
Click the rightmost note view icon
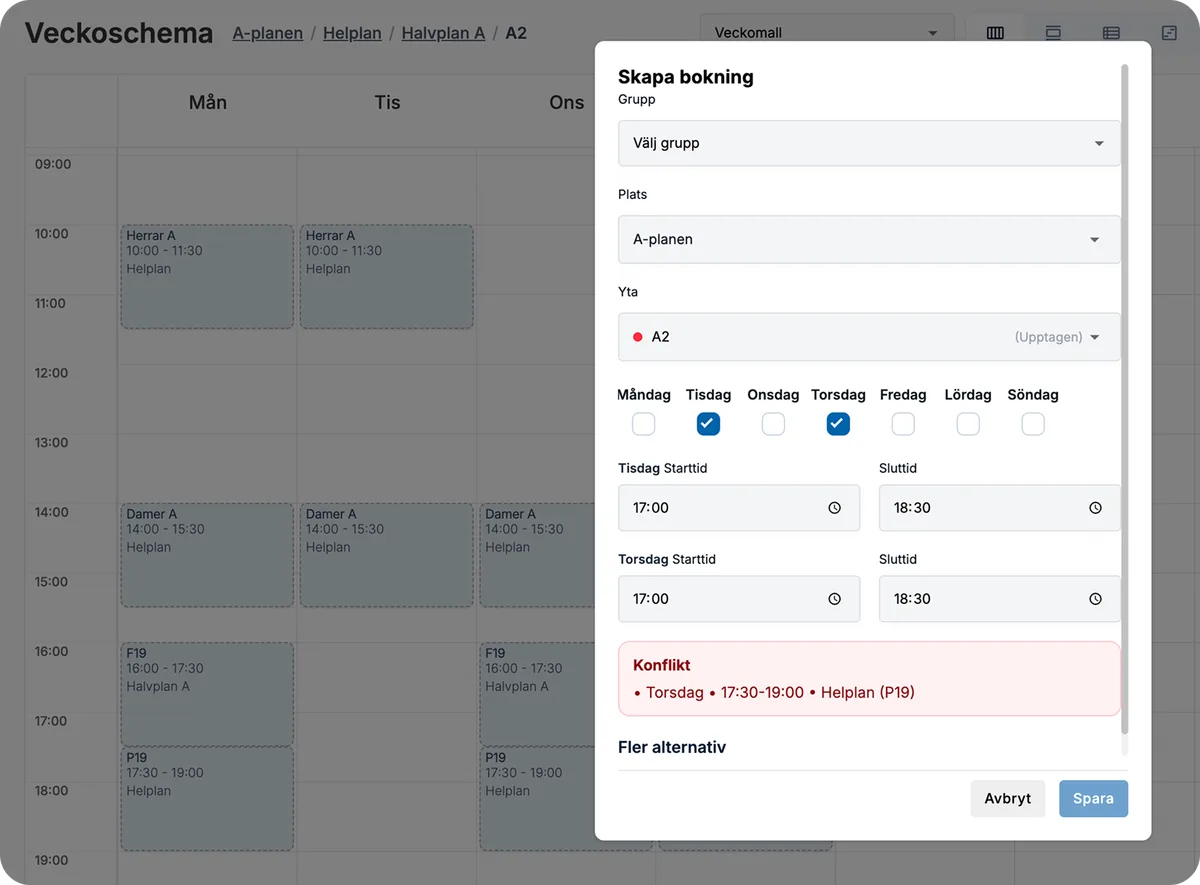coord(1169,33)
